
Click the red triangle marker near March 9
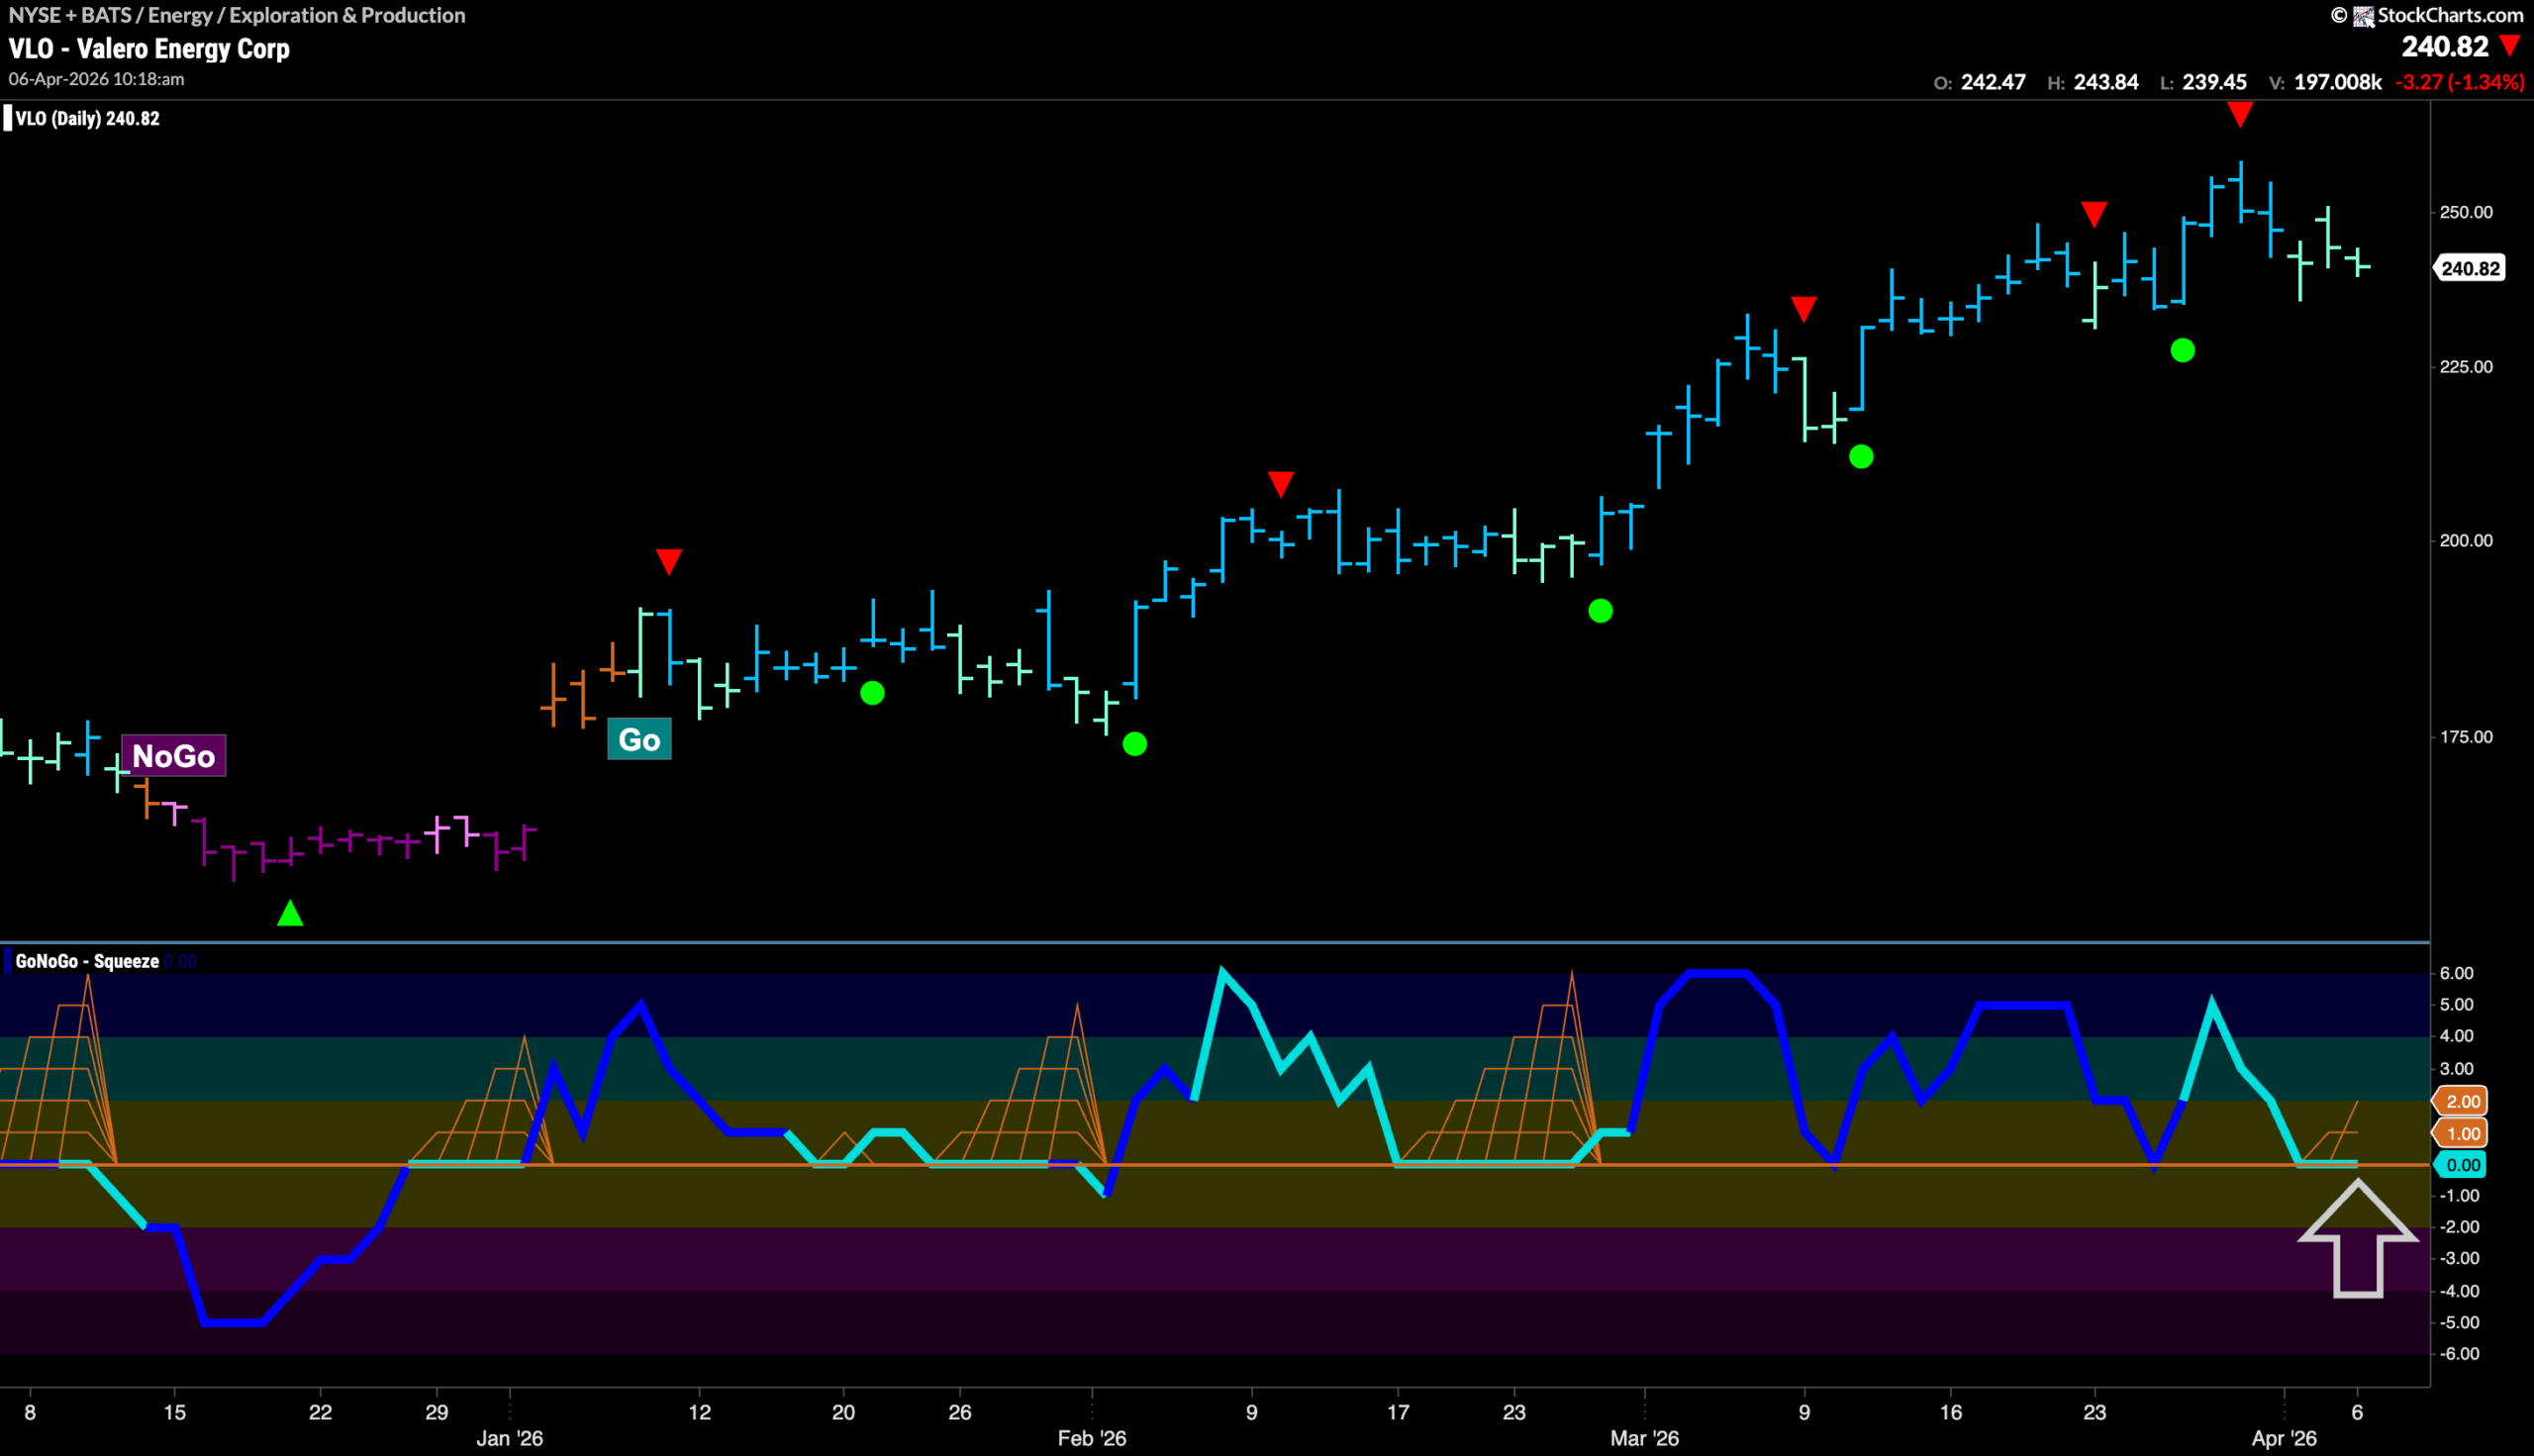[x=1803, y=309]
